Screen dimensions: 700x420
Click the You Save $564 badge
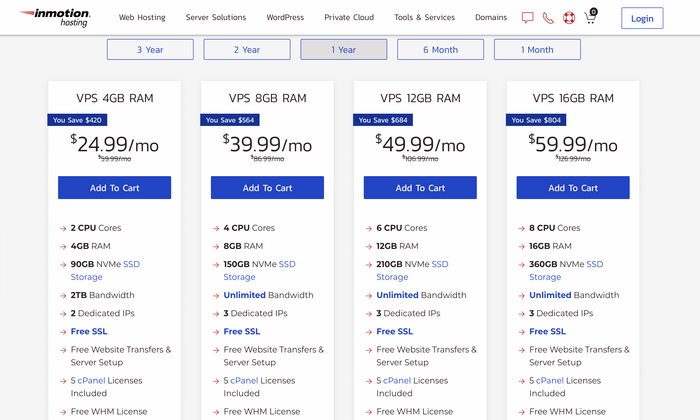pyautogui.click(x=230, y=120)
